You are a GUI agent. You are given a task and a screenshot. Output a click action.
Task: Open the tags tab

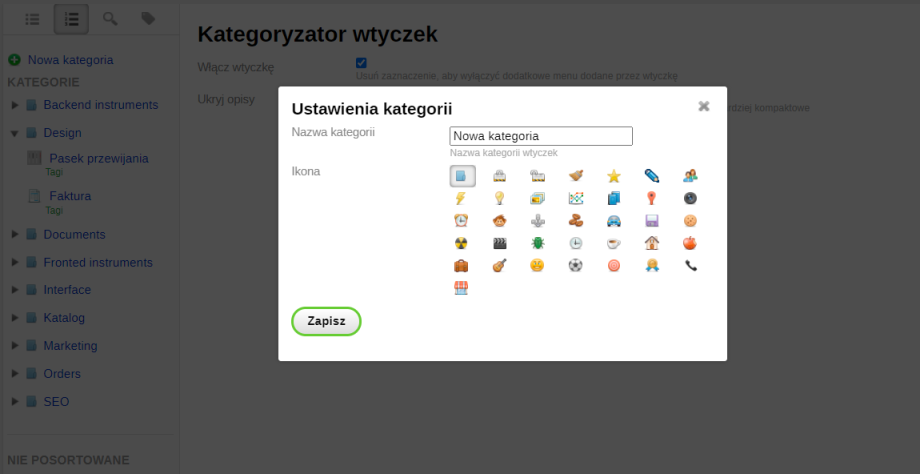148,19
